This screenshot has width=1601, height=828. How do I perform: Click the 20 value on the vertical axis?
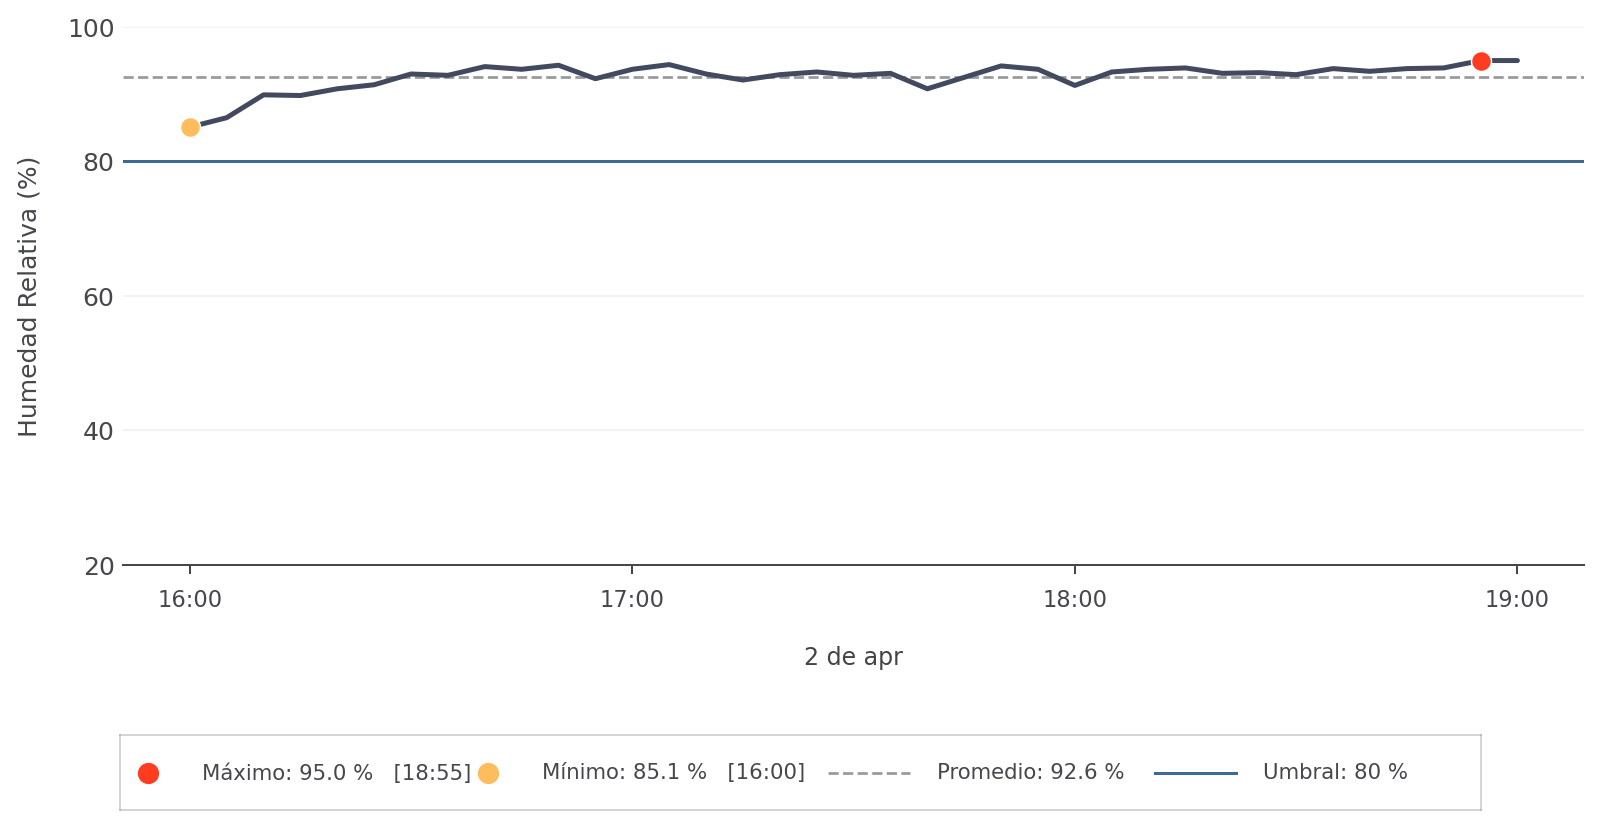tap(99, 566)
